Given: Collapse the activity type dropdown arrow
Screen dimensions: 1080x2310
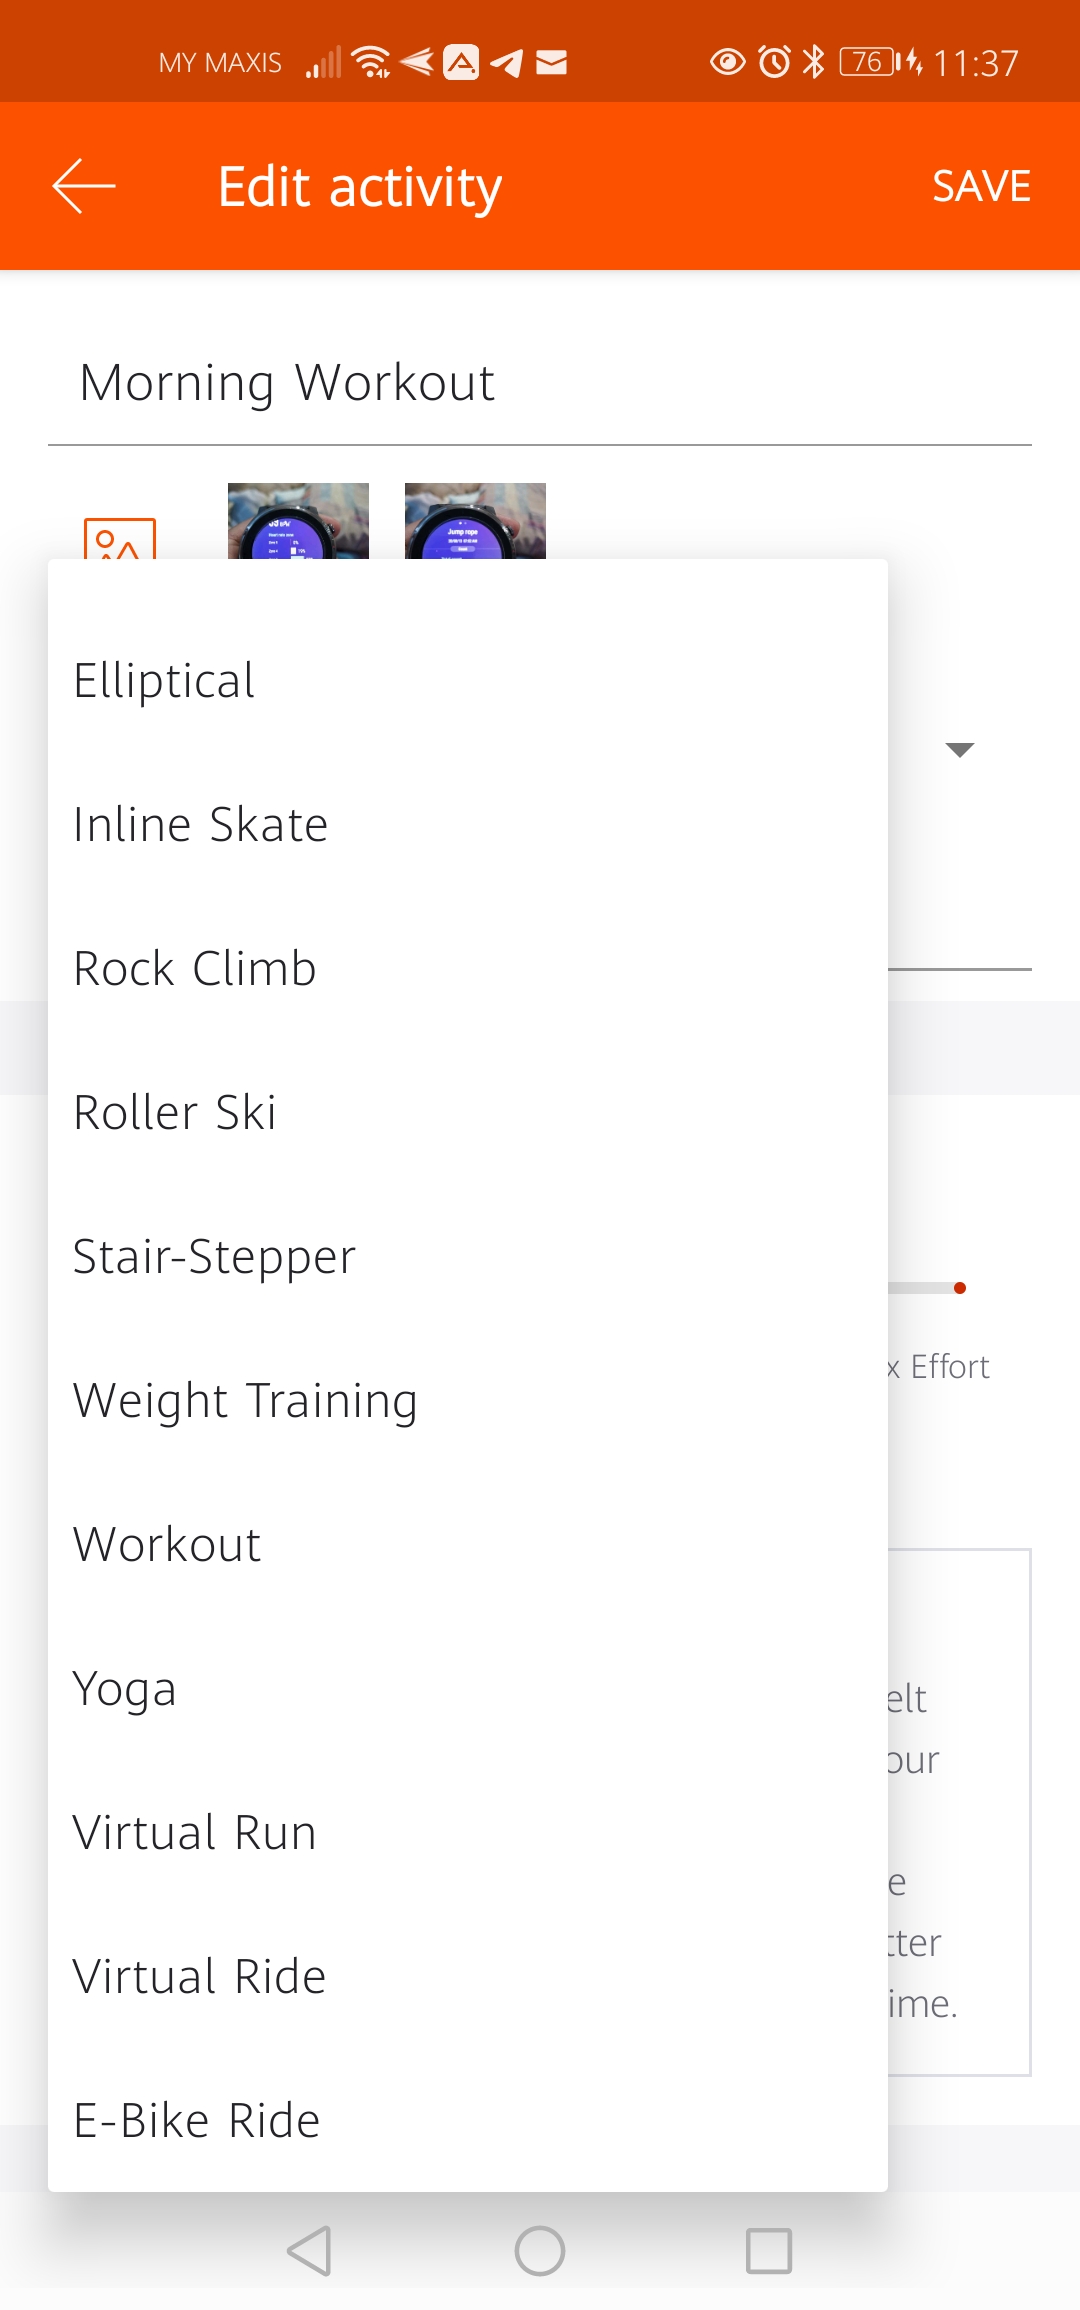Looking at the screenshot, I should pos(960,750).
